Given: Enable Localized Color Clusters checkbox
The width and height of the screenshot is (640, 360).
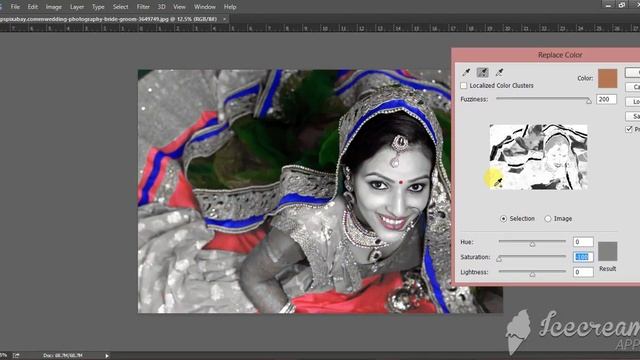Looking at the screenshot, I should pyautogui.click(x=464, y=86).
